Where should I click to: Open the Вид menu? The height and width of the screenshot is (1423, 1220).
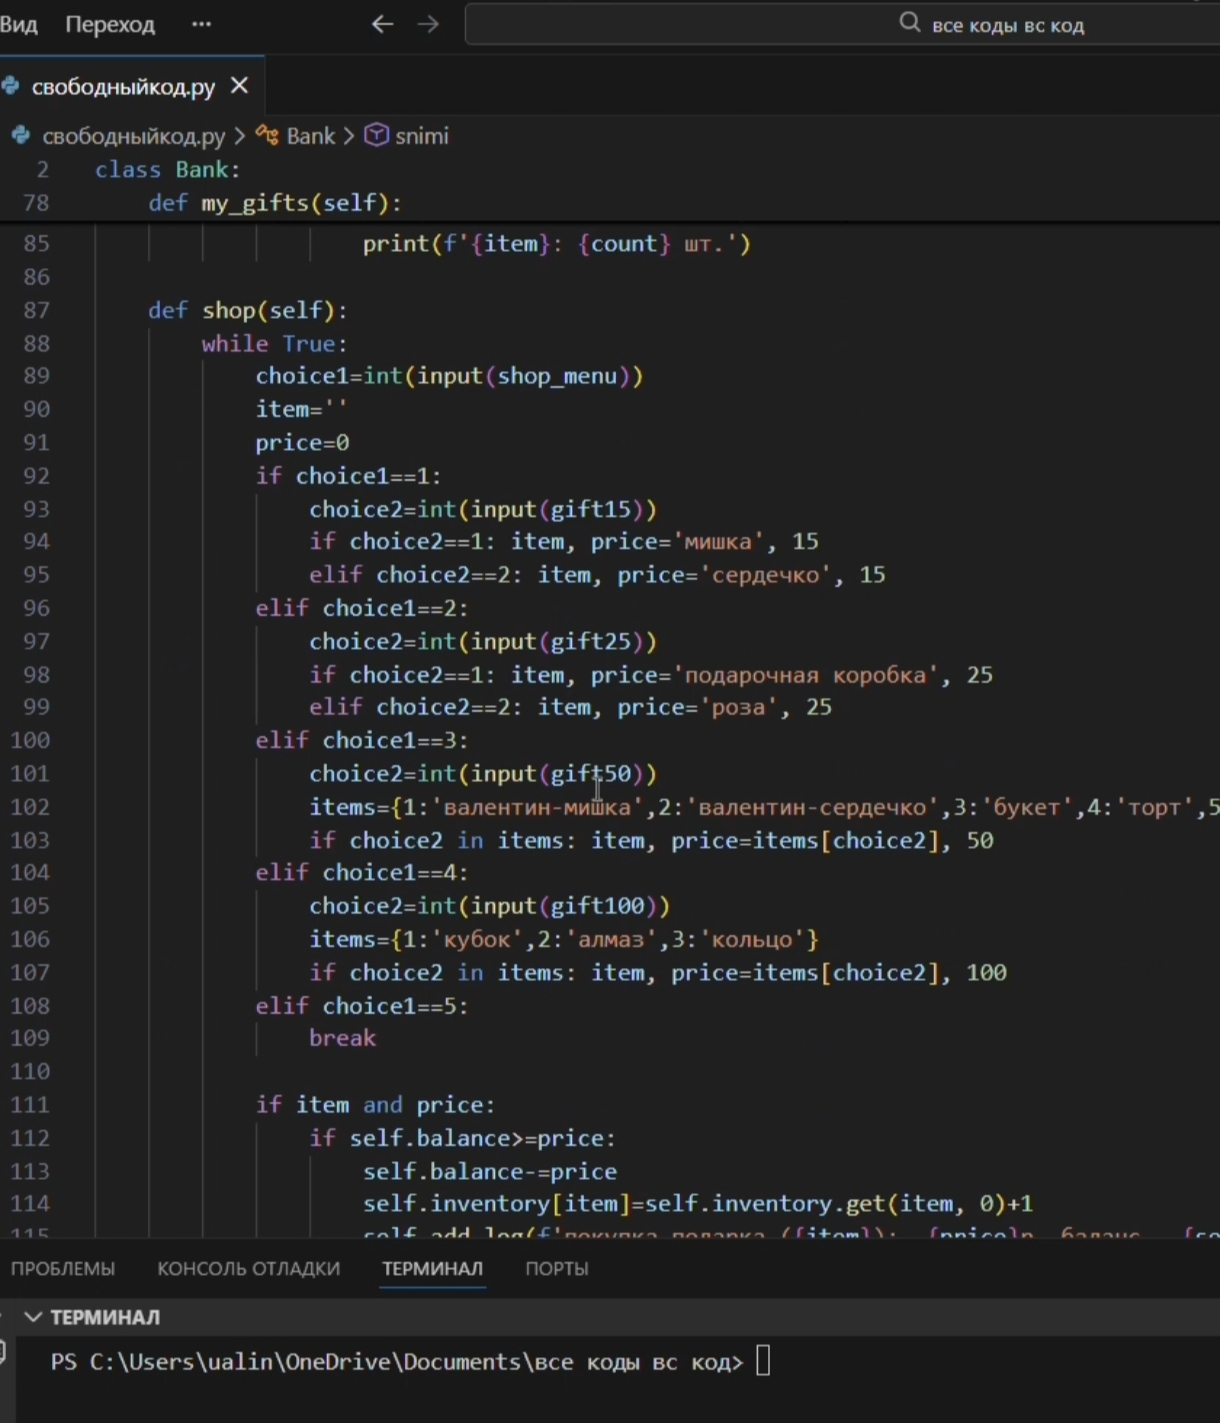18,24
